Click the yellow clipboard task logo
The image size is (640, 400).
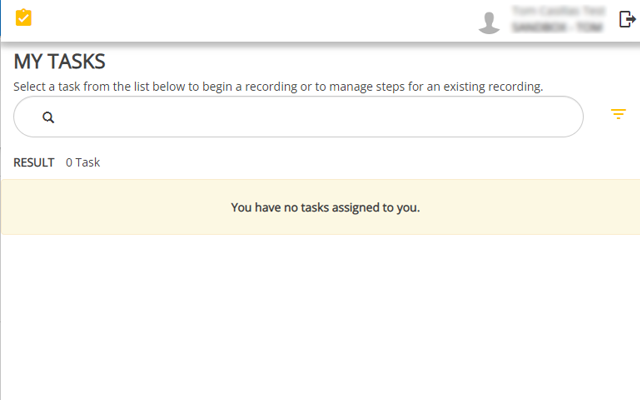coord(24,17)
